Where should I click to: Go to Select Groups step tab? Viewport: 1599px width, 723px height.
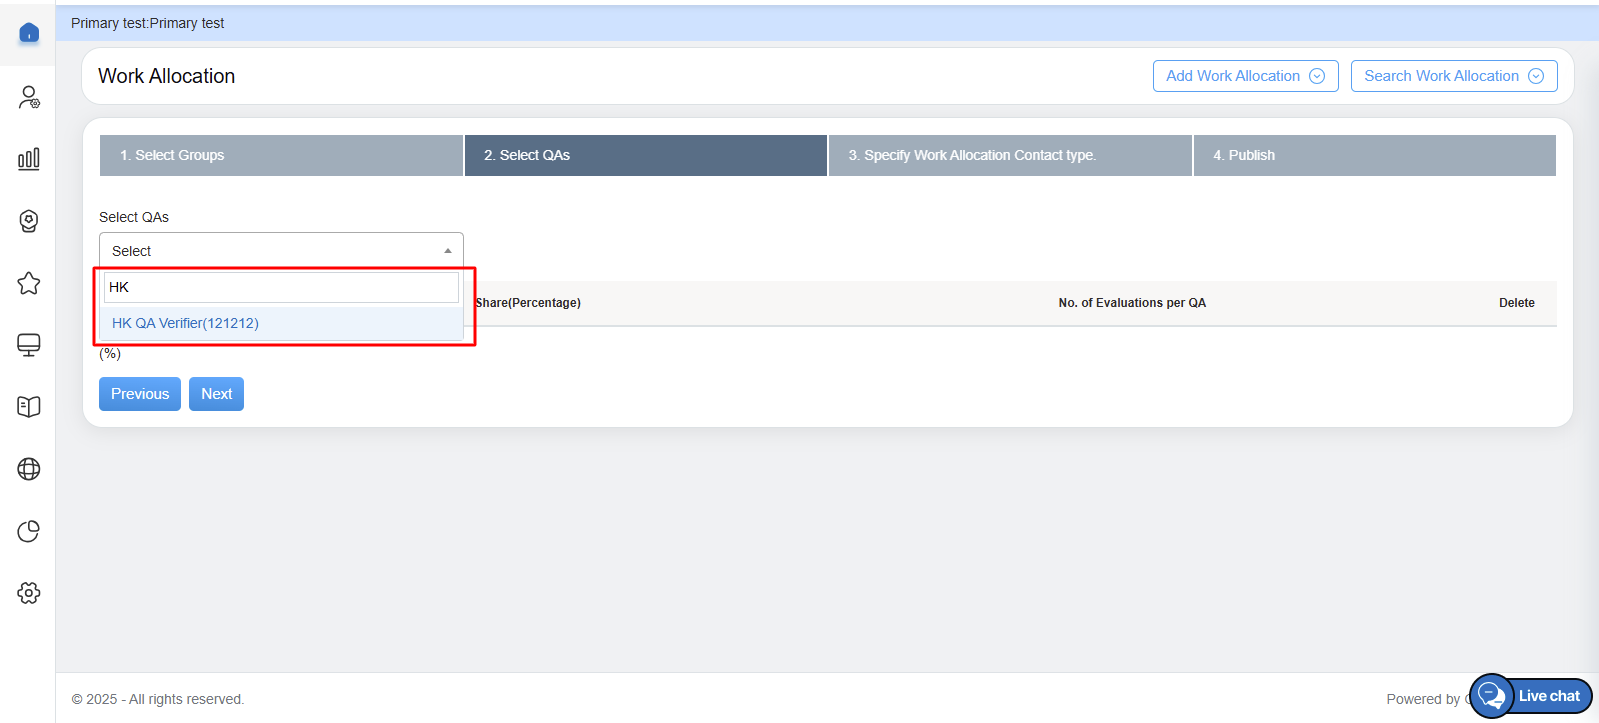pyautogui.click(x=281, y=155)
